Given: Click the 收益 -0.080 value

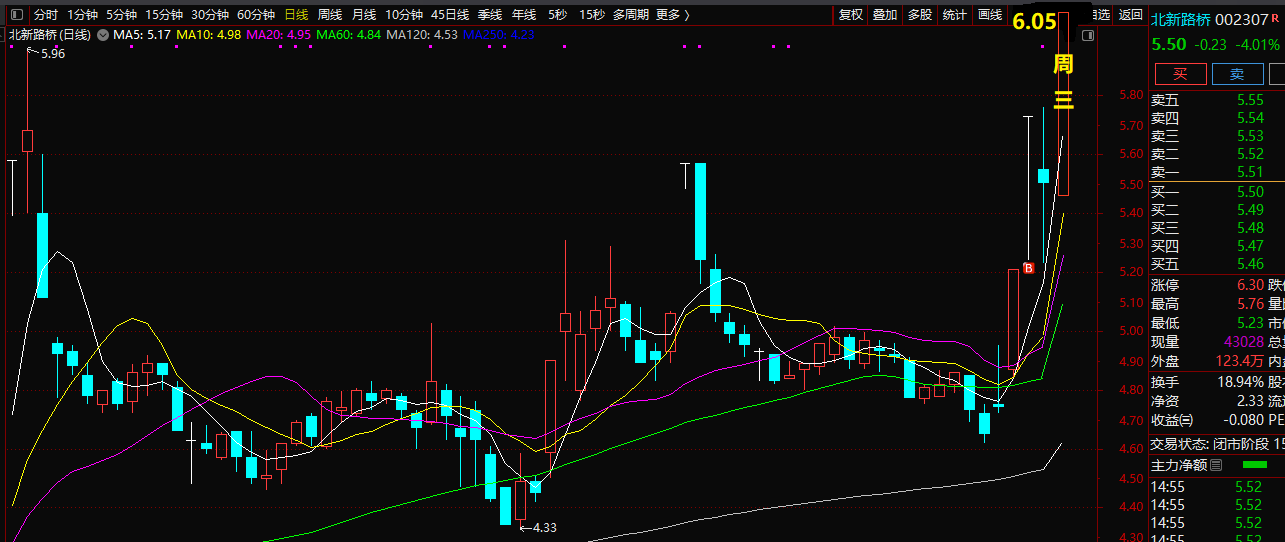Looking at the screenshot, I should tap(1243, 420).
